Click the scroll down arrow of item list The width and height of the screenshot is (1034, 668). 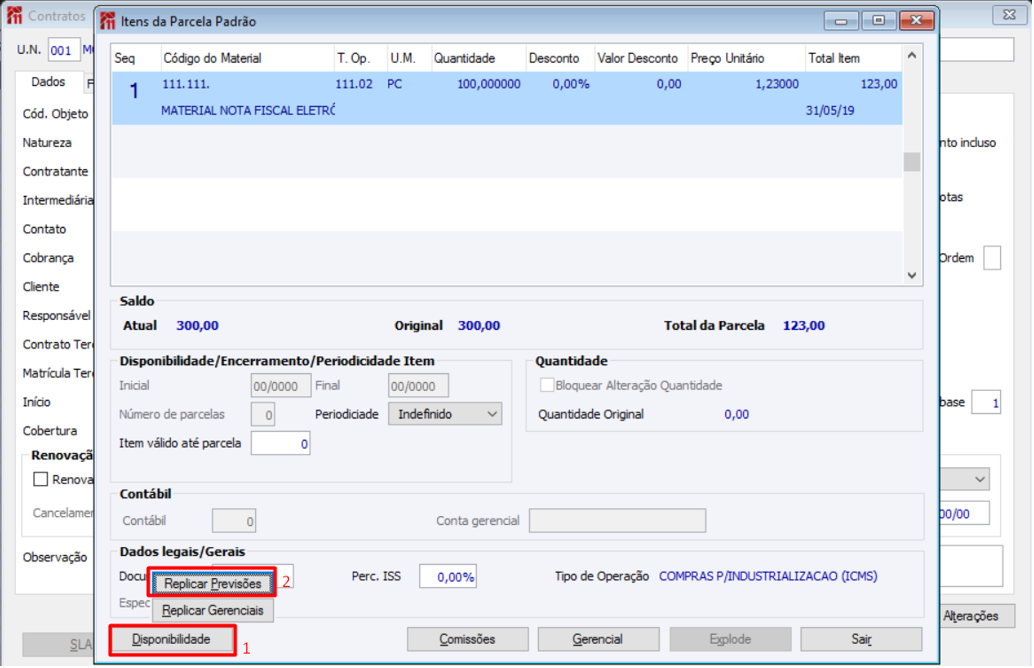tap(912, 276)
